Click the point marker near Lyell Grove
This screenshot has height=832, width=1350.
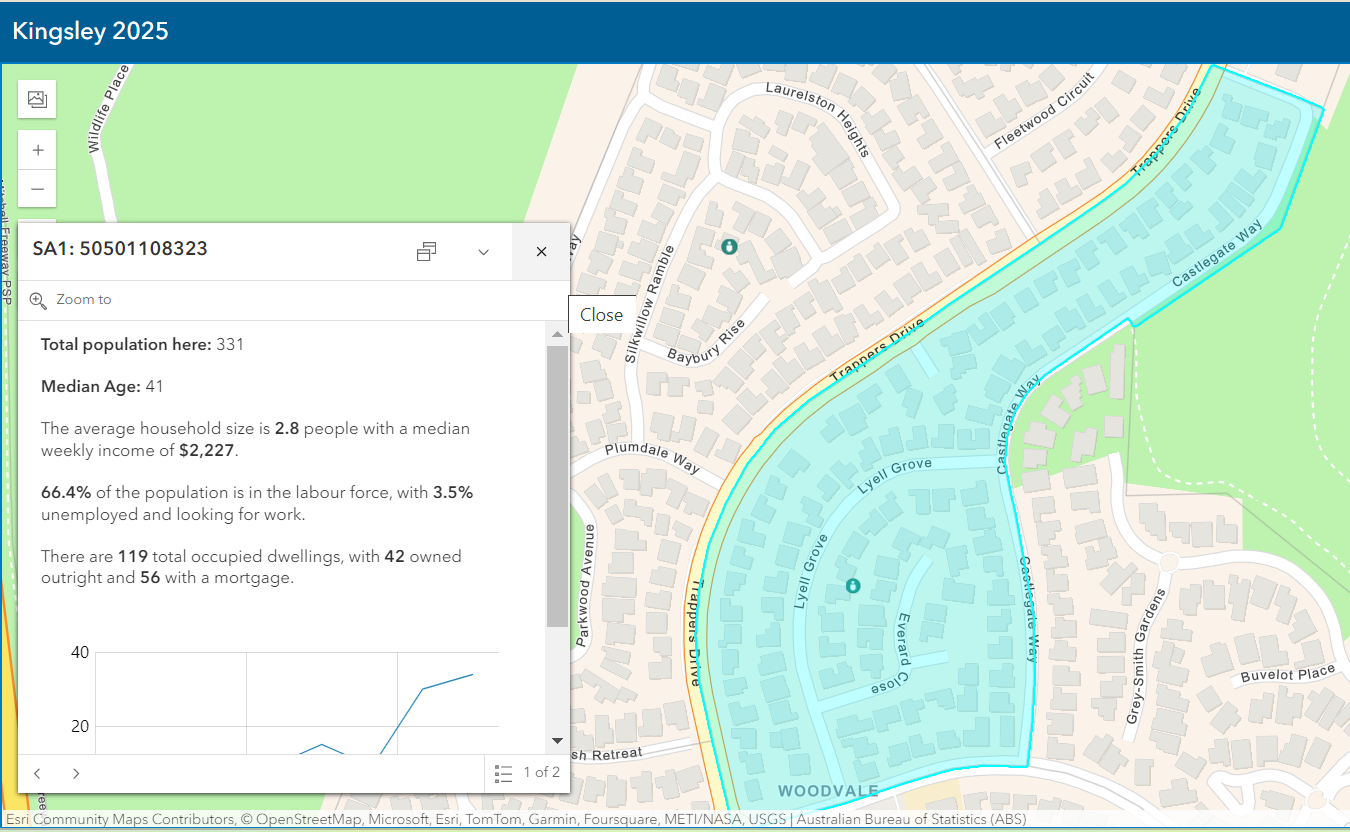point(852,586)
